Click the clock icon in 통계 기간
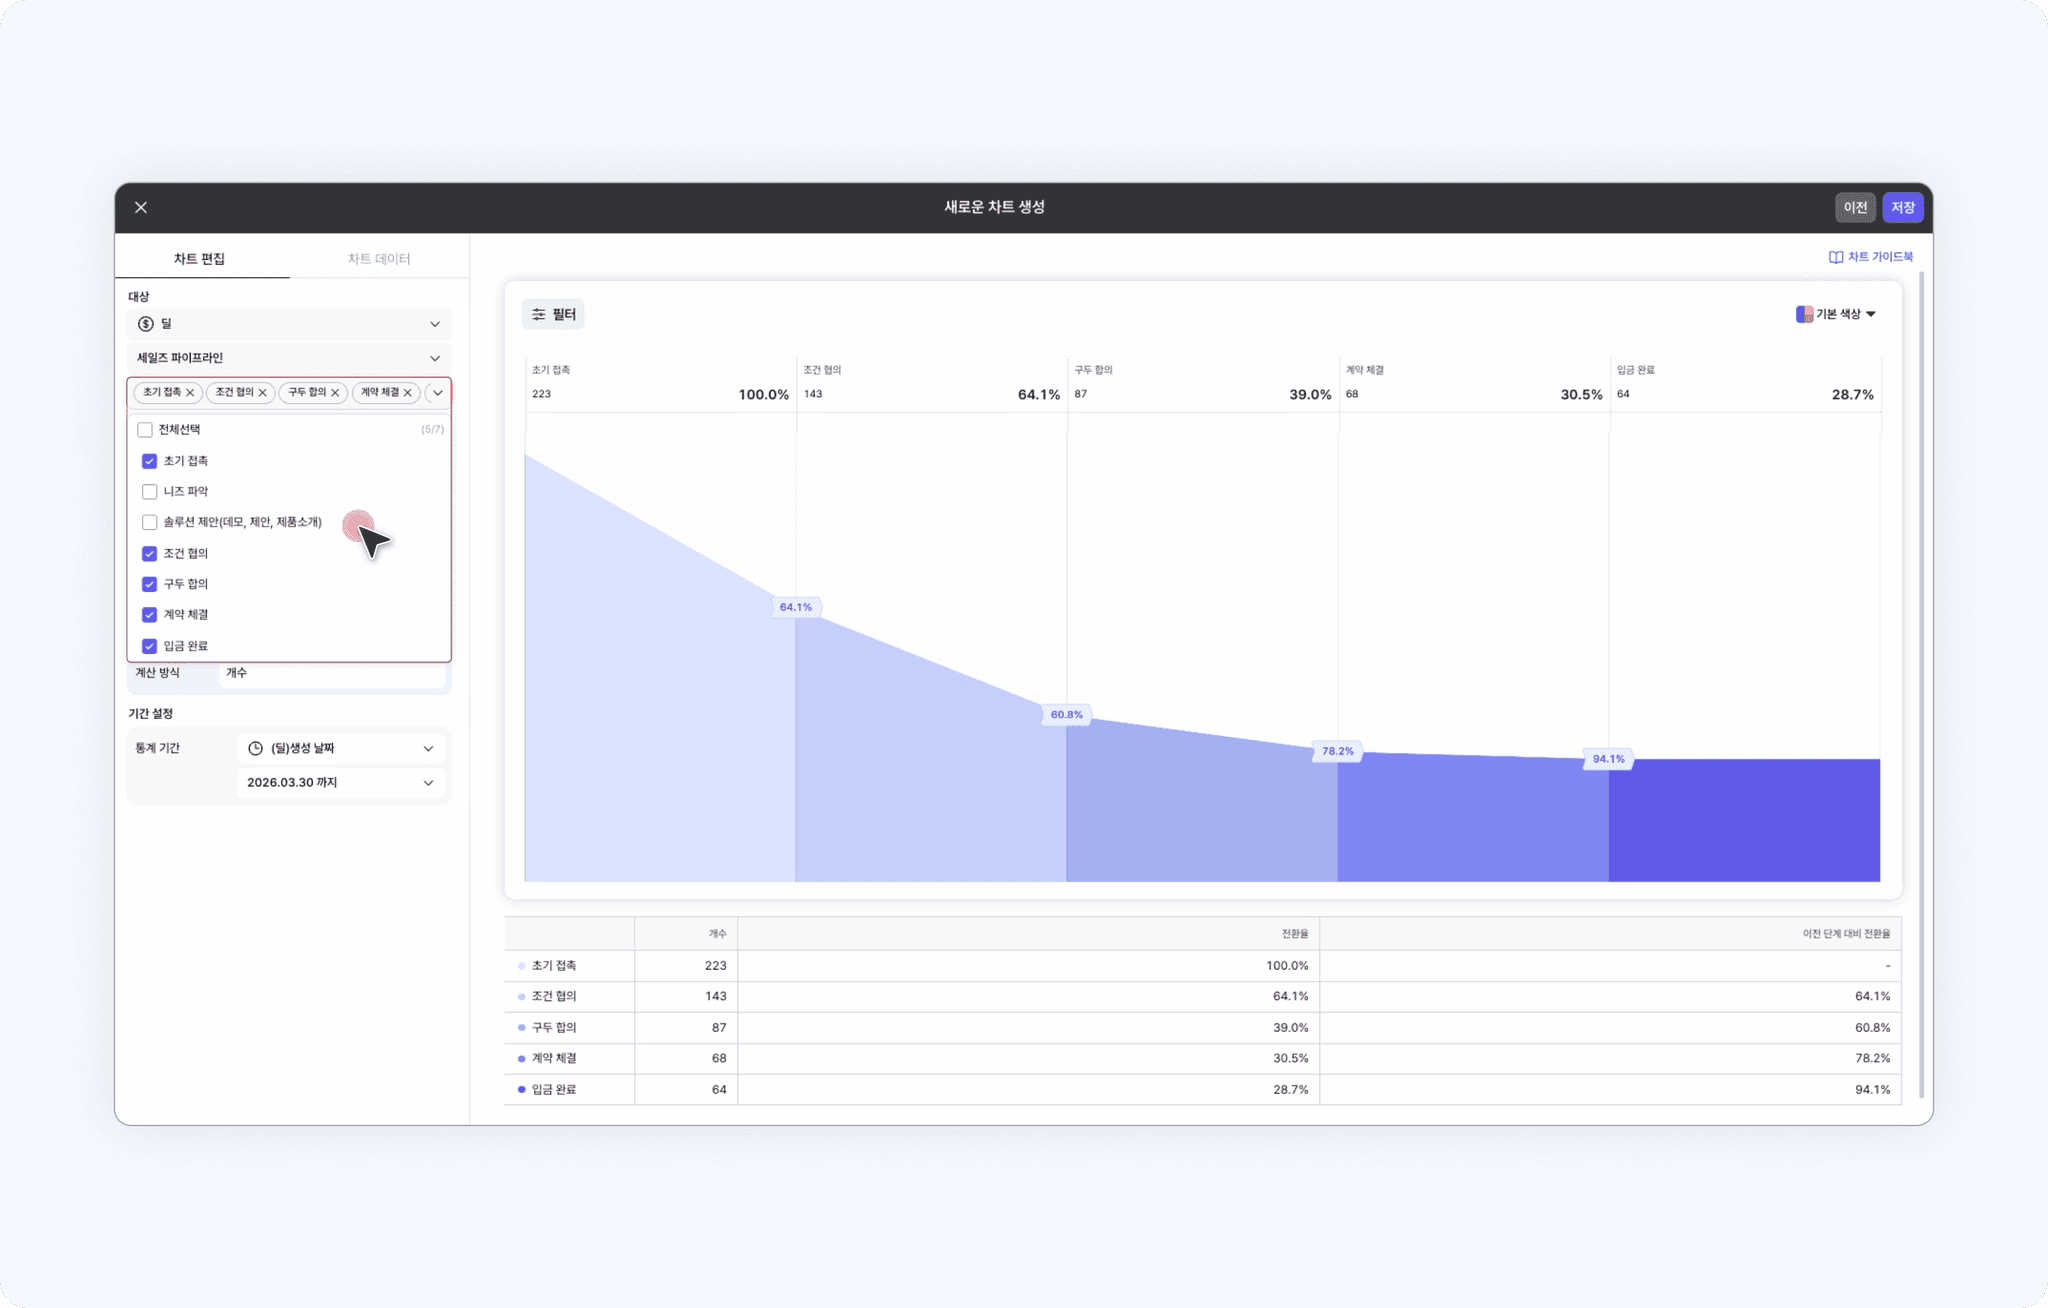Screen dimensions: 2048x1308 pyautogui.click(x=255, y=748)
